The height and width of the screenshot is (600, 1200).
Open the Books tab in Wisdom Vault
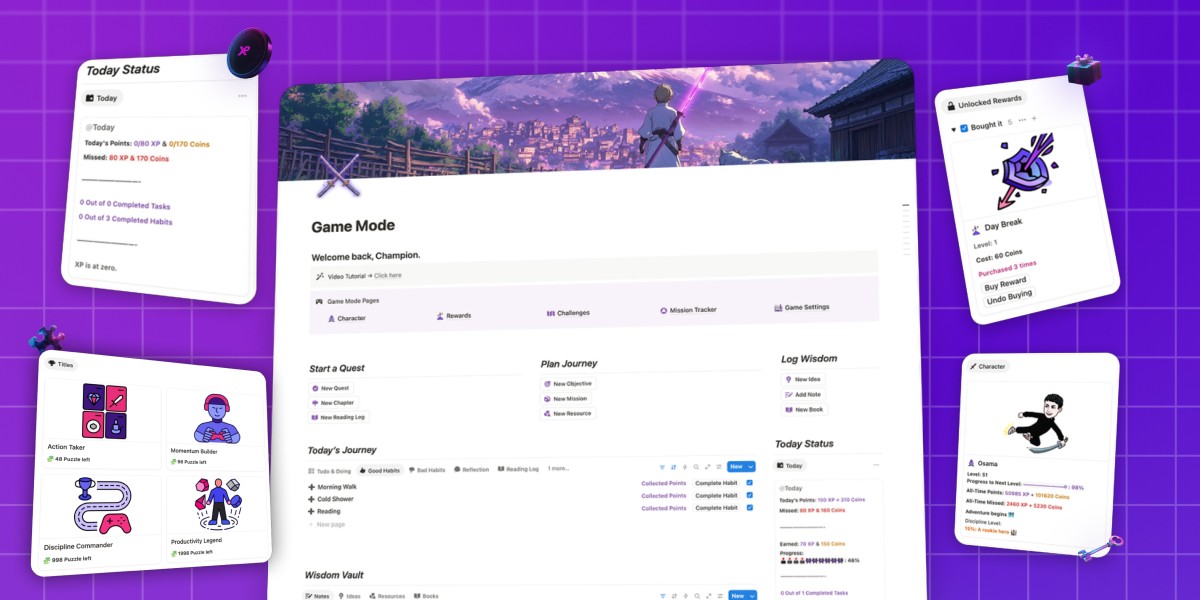click(426, 596)
